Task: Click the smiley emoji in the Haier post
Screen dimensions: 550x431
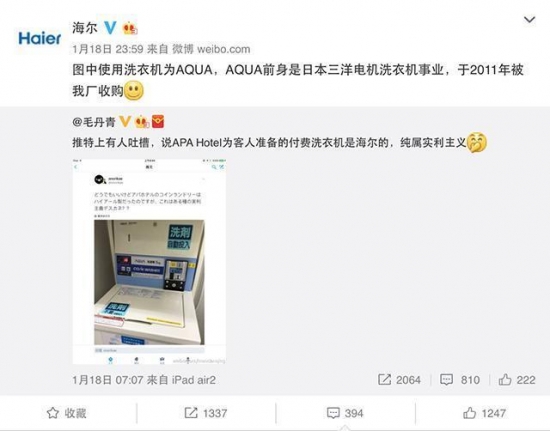Action: pos(134,91)
